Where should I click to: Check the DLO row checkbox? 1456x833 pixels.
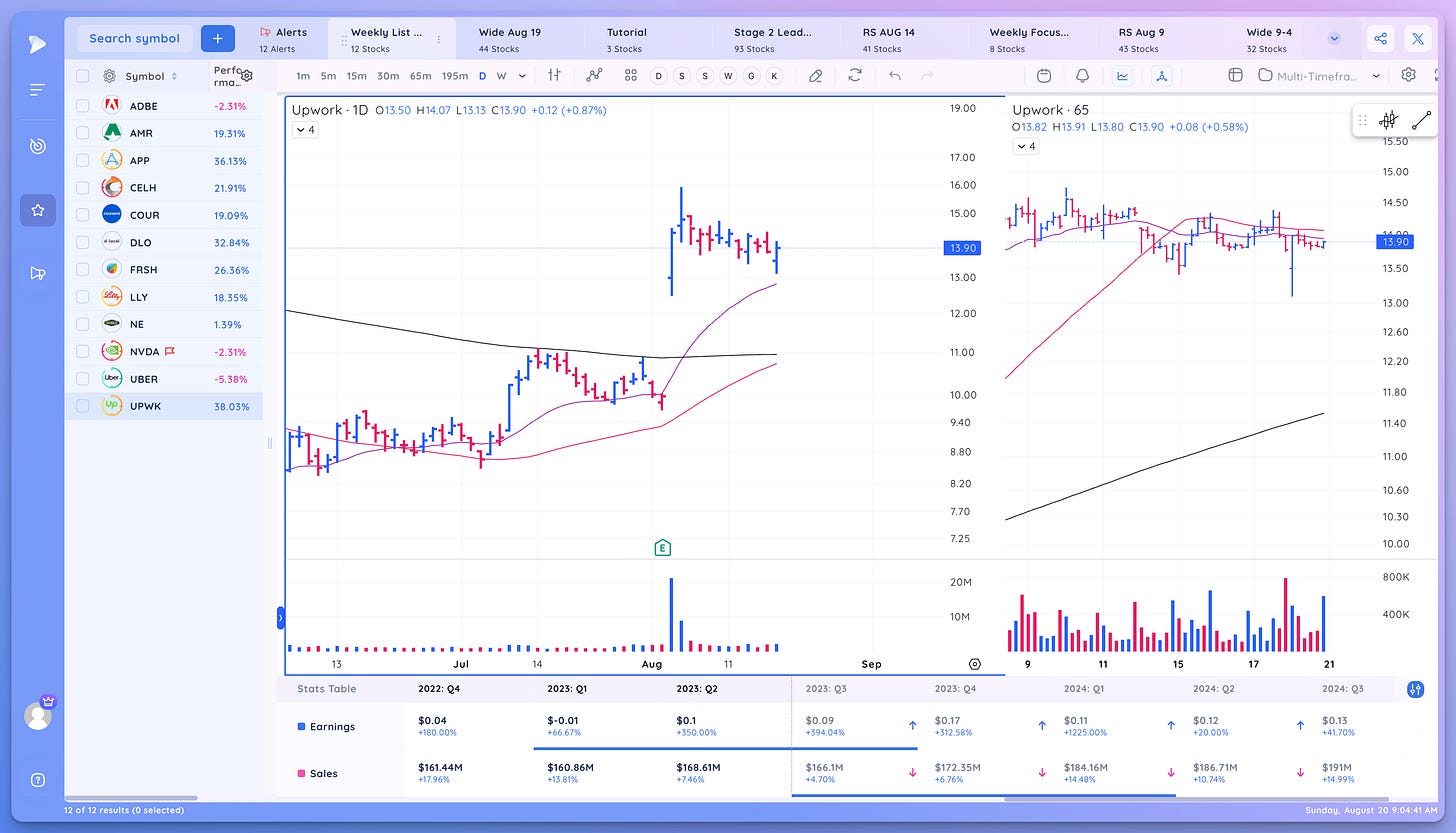[x=82, y=242]
